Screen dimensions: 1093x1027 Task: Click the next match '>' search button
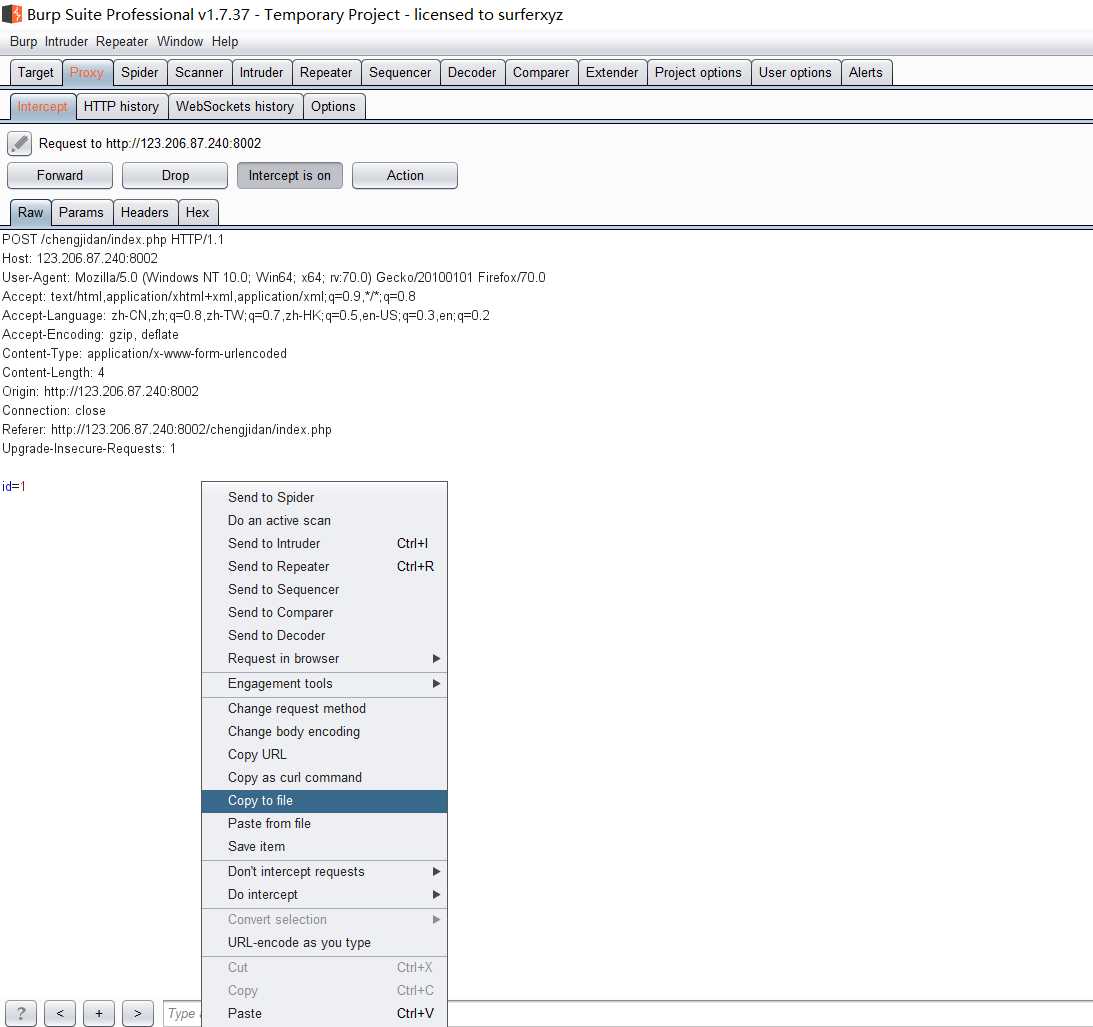[138, 1013]
